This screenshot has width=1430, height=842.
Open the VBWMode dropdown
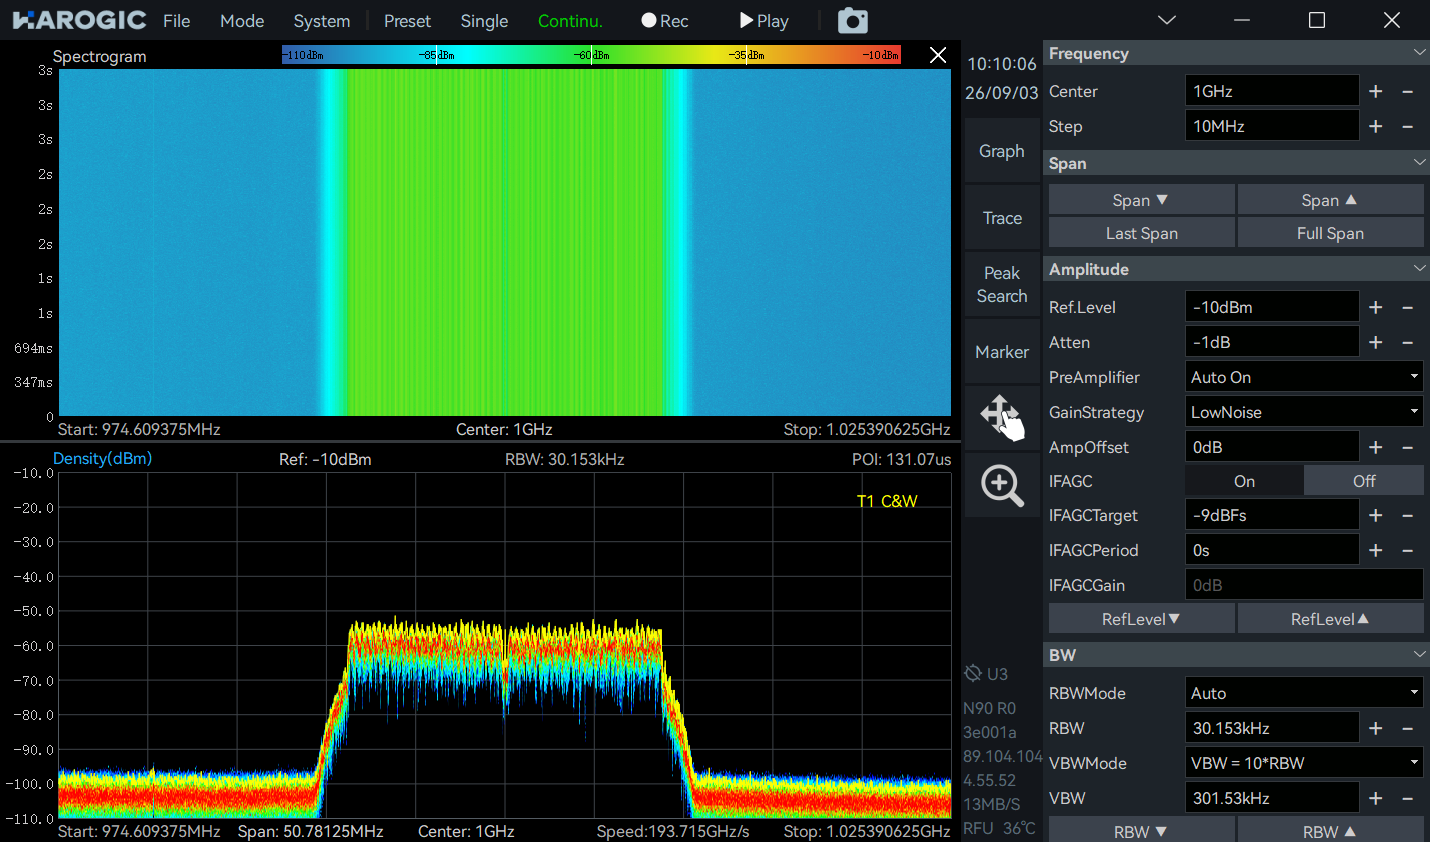(1304, 763)
